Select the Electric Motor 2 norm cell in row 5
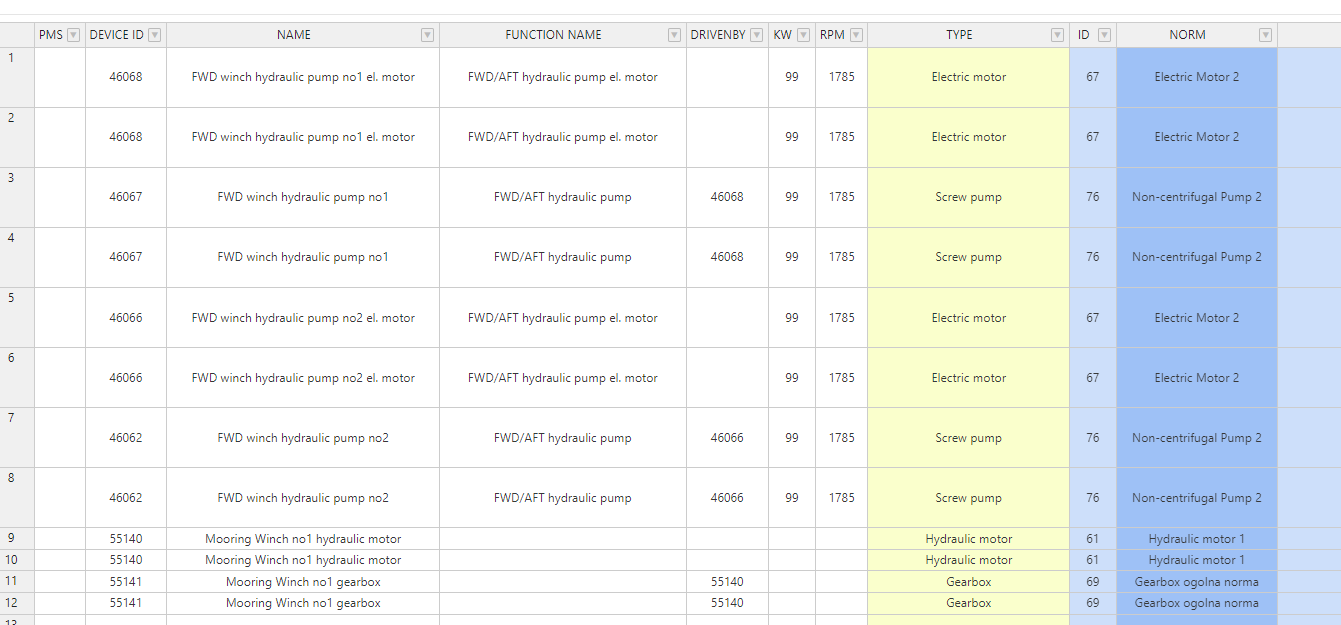 coord(1196,318)
